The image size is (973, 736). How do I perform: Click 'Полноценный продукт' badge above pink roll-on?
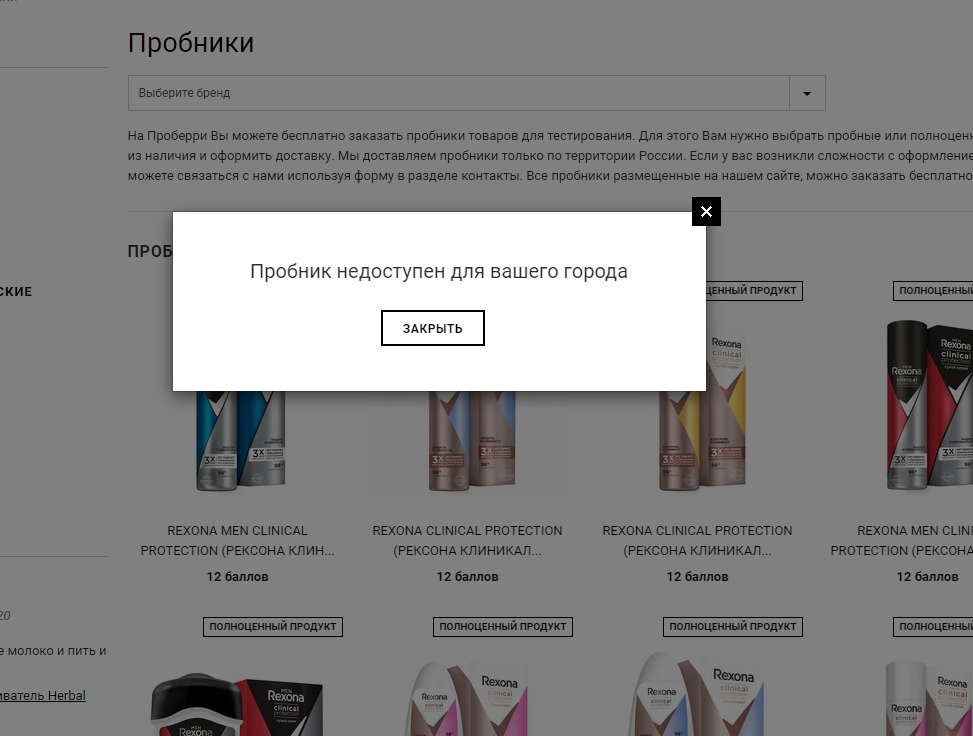(x=503, y=627)
